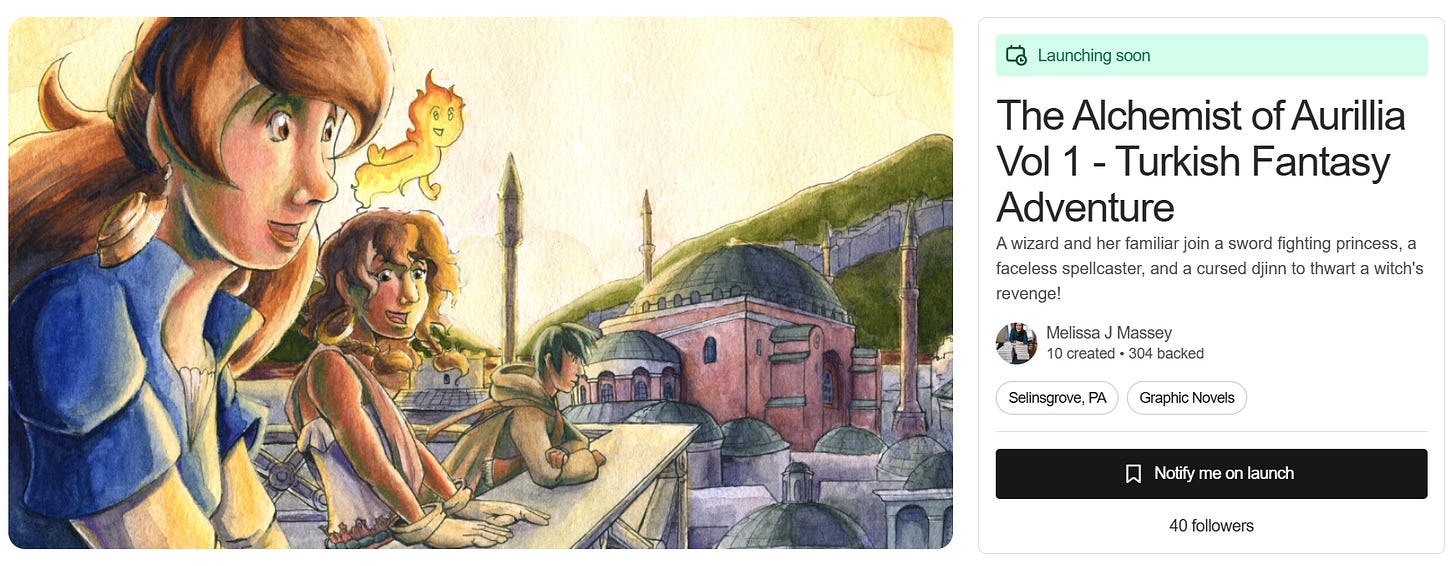Open Melissa J Massey's profile avatar

pyautogui.click(x=1016, y=343)
